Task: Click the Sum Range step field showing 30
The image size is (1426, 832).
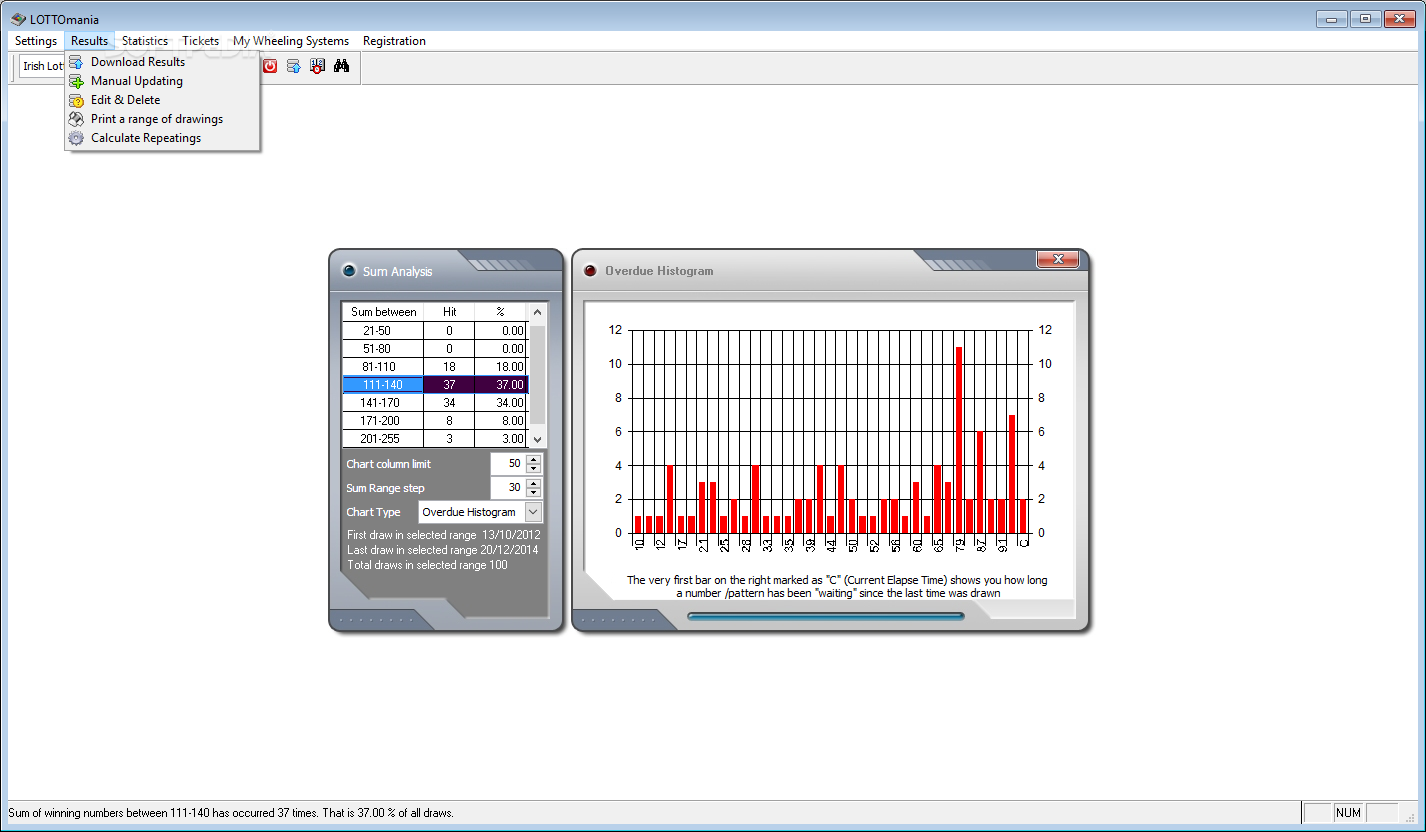Action: click(x=508, y=488)
